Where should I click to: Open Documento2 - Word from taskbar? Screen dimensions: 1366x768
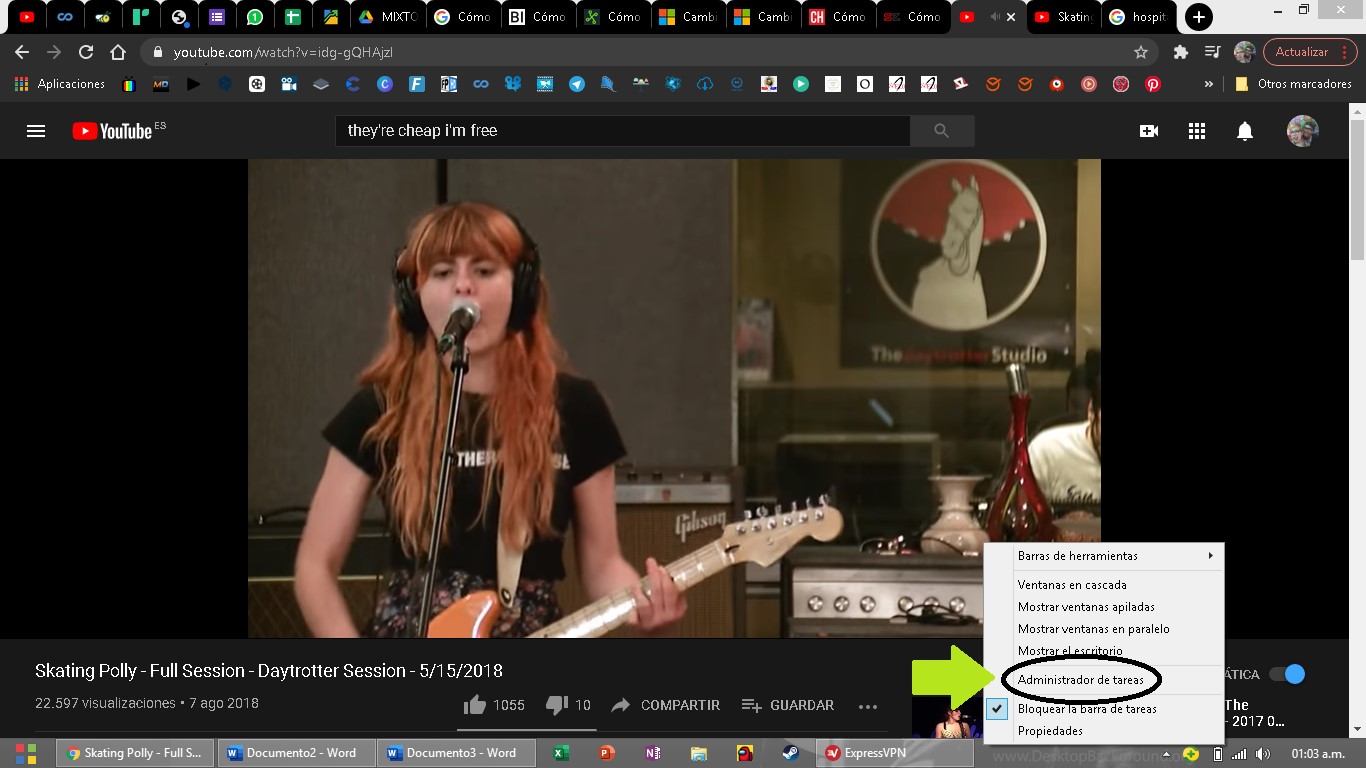click(x=296, y=753)
